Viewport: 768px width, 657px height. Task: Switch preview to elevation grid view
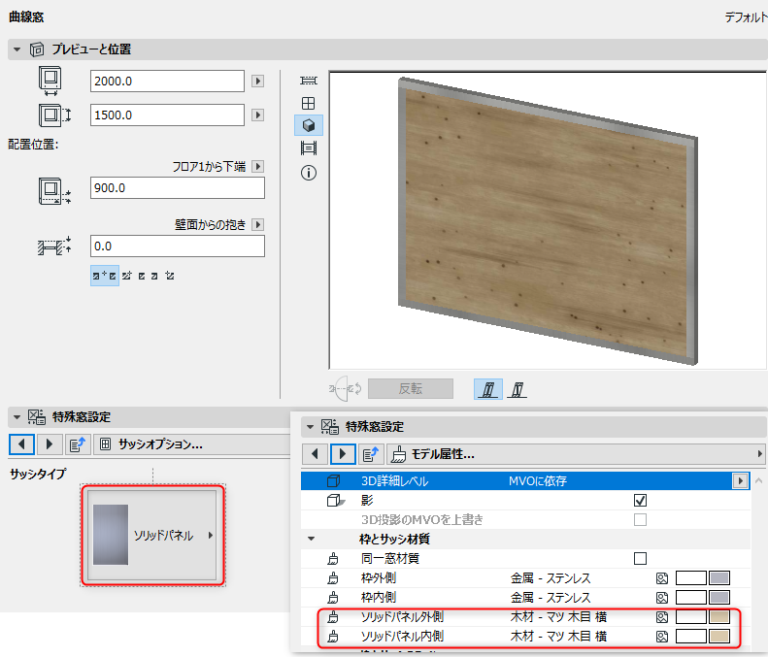309,103
